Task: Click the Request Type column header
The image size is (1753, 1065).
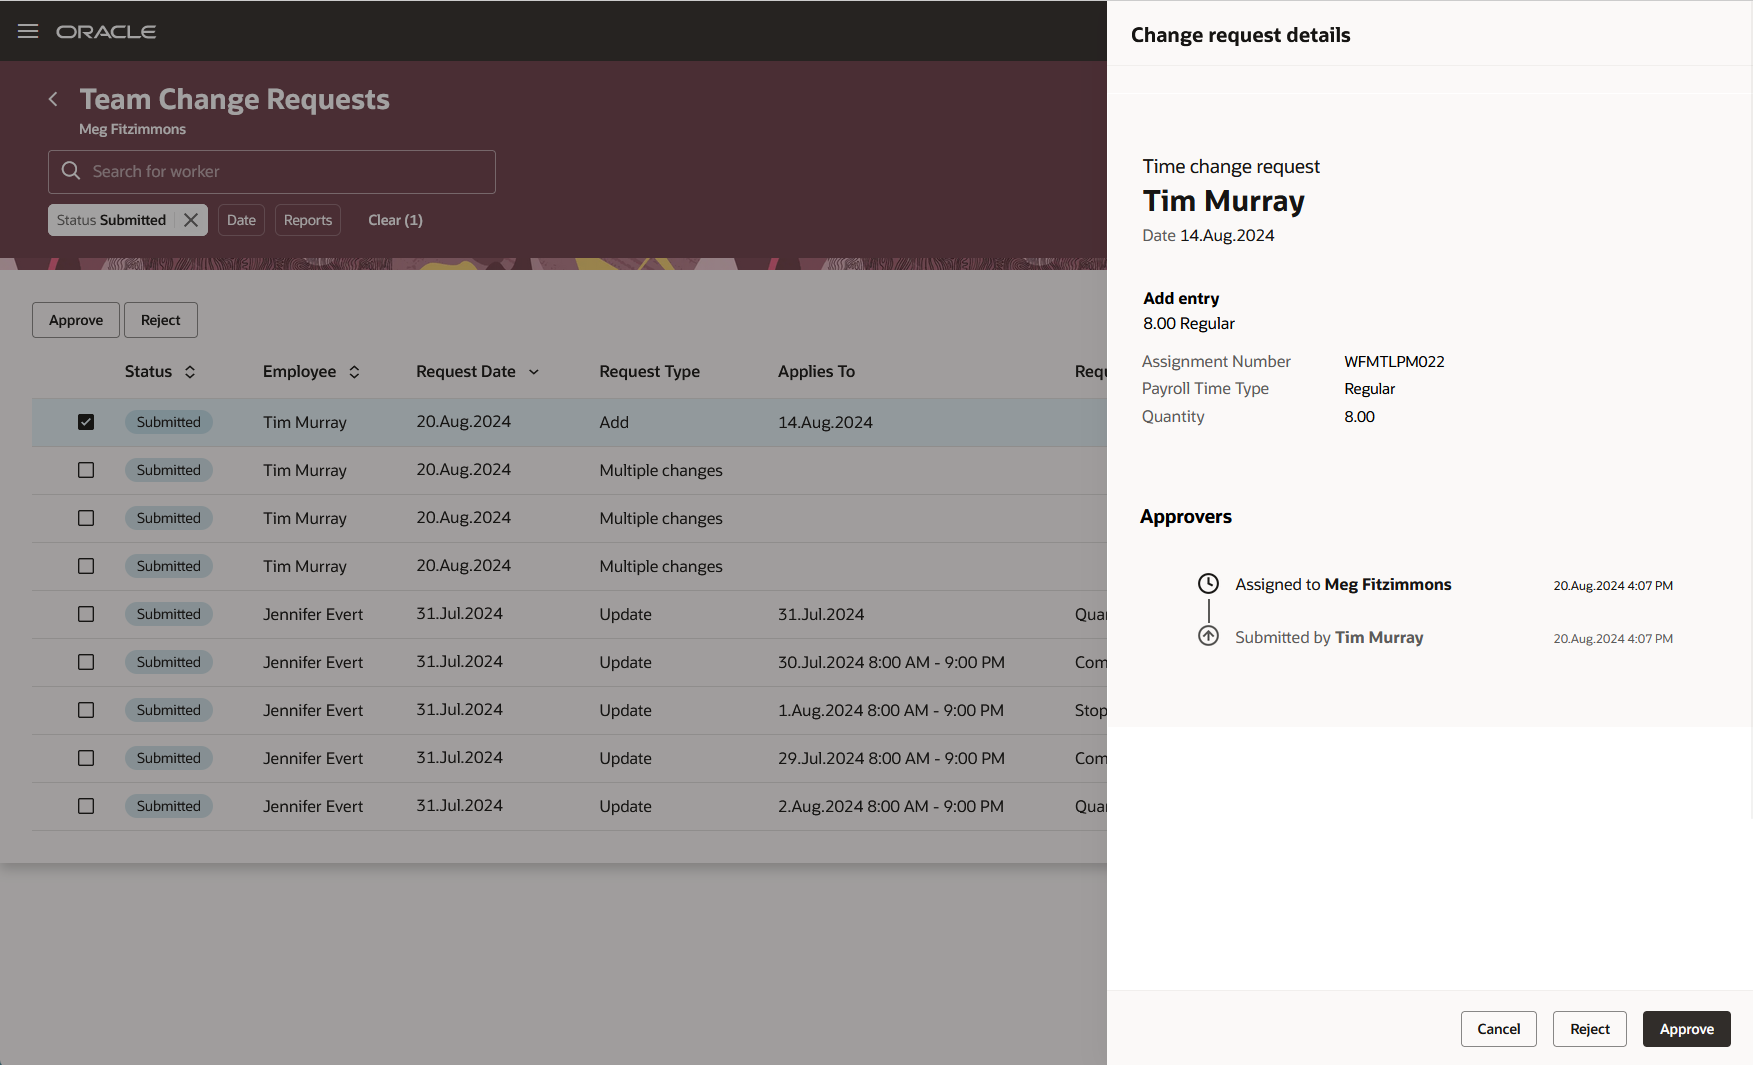Action: coord(650,372)
